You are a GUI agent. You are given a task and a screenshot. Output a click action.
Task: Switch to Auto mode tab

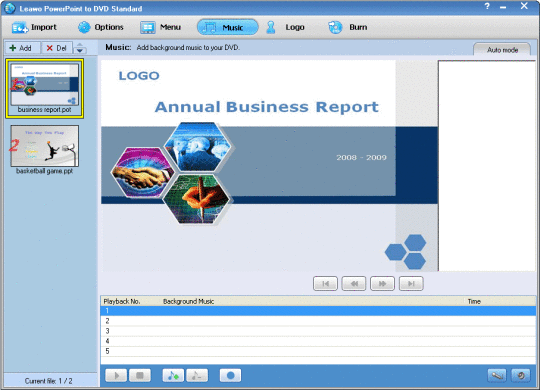point(502,50)
